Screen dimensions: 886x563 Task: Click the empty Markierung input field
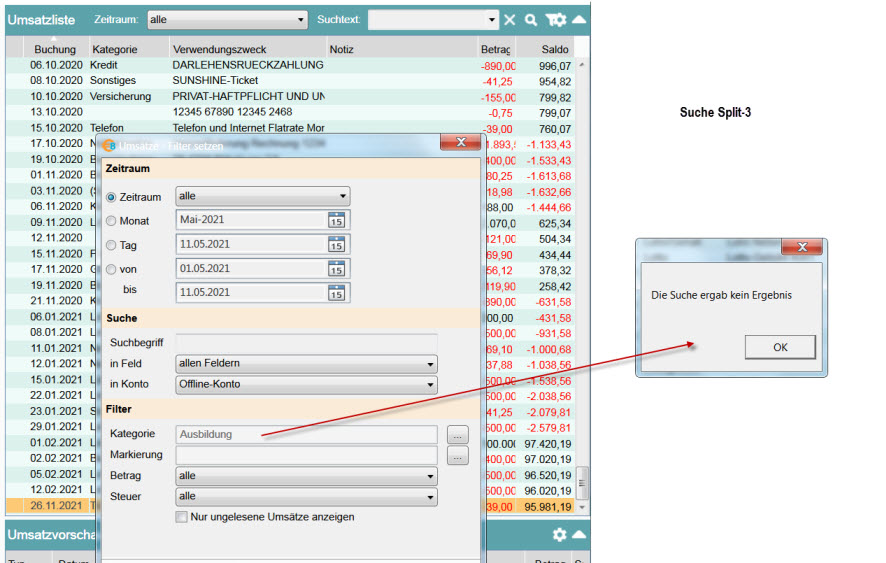[x=307, y=455]
